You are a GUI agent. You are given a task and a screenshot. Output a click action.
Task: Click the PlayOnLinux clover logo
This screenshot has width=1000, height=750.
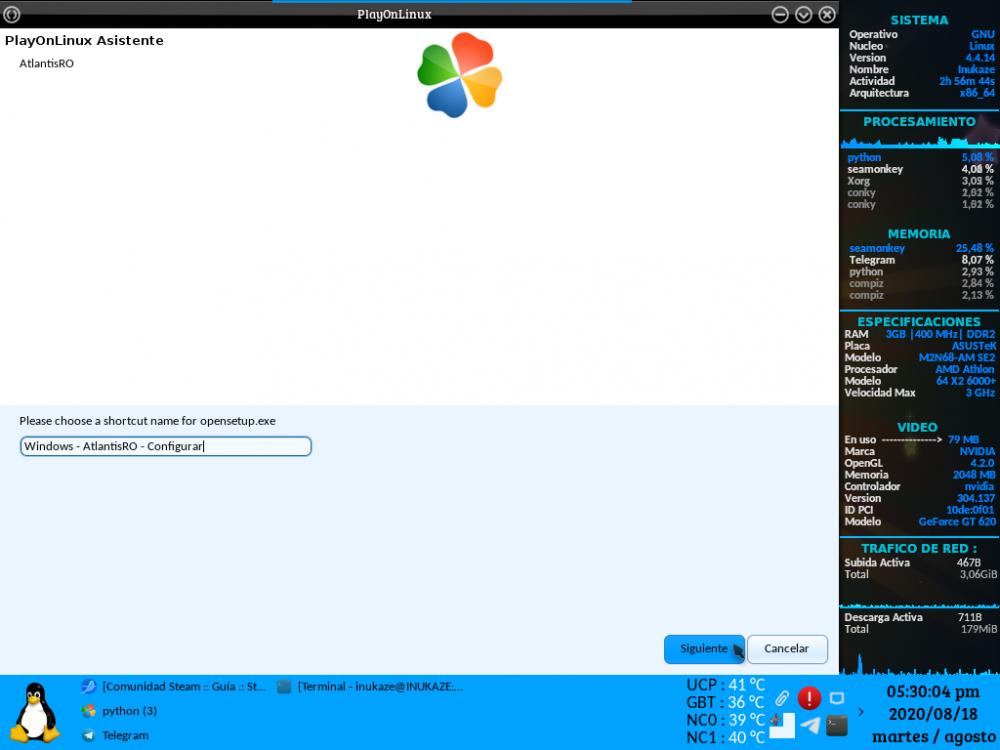(459, 75)
